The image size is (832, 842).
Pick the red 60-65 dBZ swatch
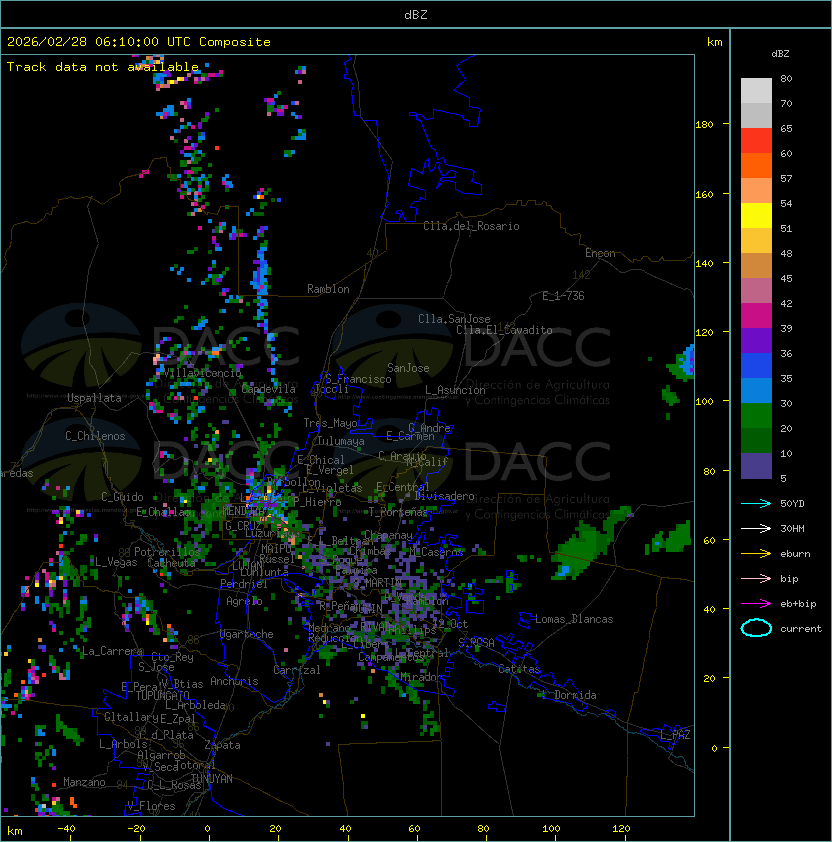tap(756, 141)
